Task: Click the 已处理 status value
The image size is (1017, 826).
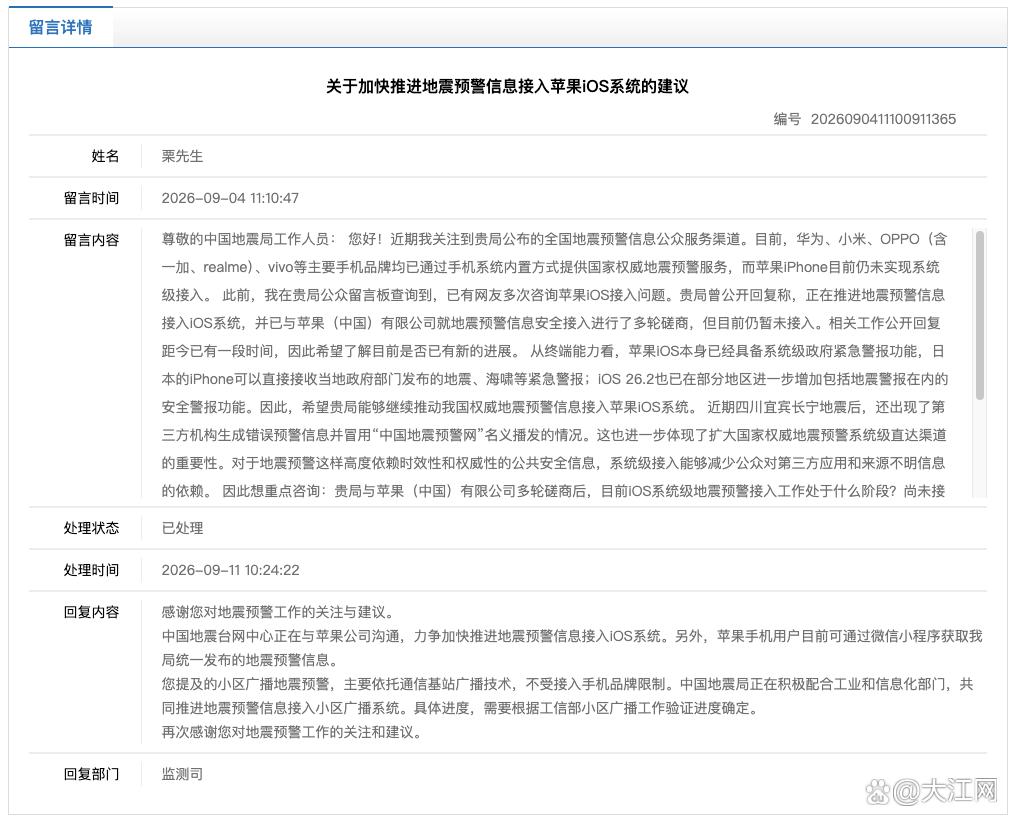Action: click(182, 528)
